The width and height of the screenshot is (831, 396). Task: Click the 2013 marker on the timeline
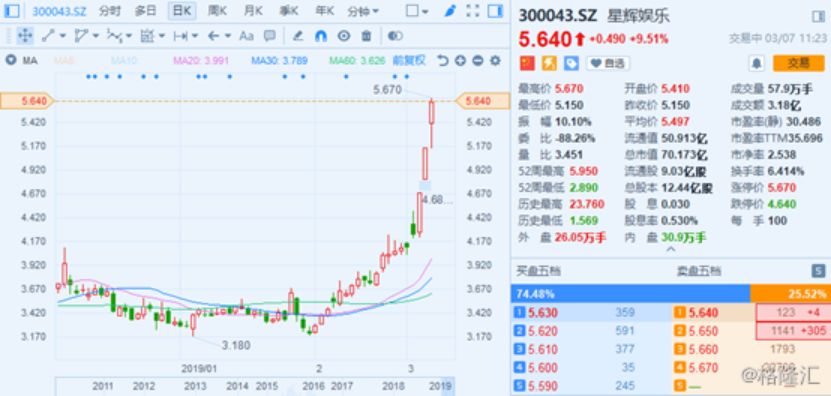[195, 386]
